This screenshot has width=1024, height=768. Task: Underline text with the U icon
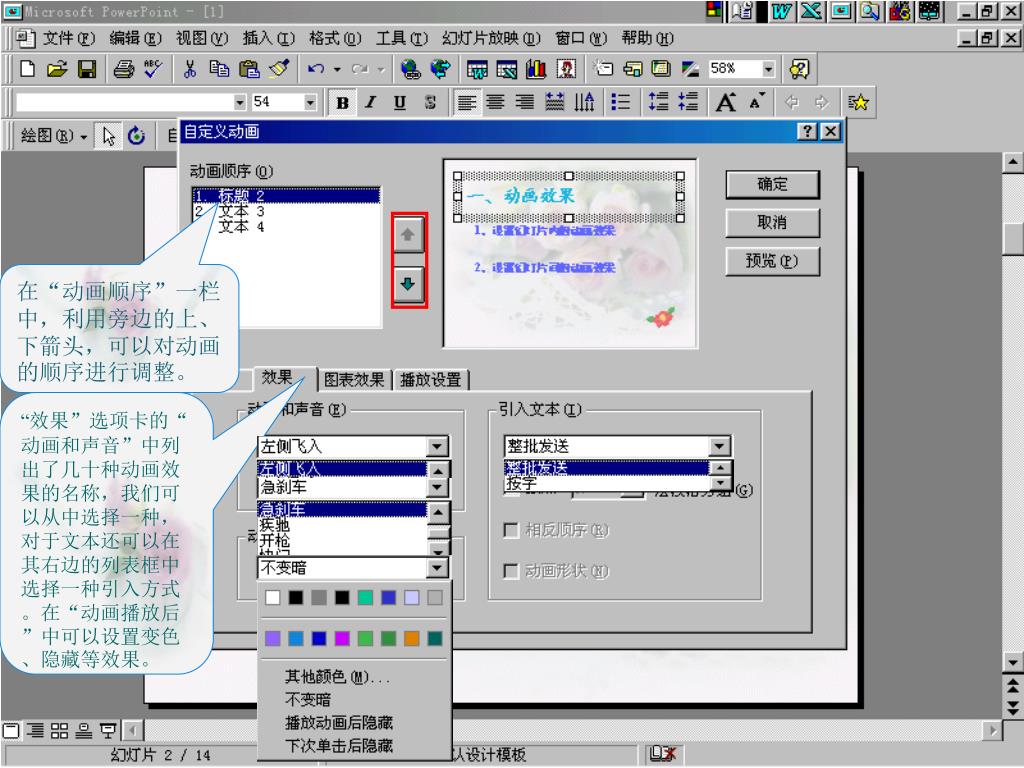click(x=400, y=103)
